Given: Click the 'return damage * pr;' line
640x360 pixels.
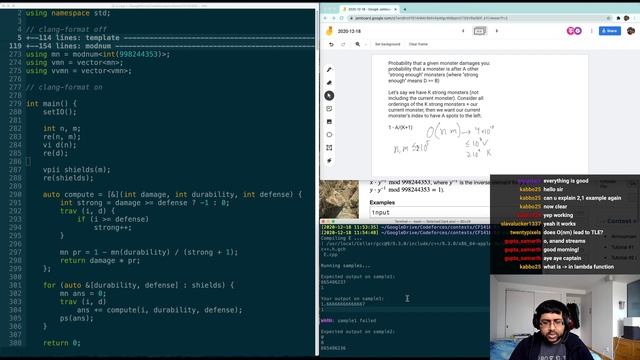Looking at the screenshot, I should (100, 260).
